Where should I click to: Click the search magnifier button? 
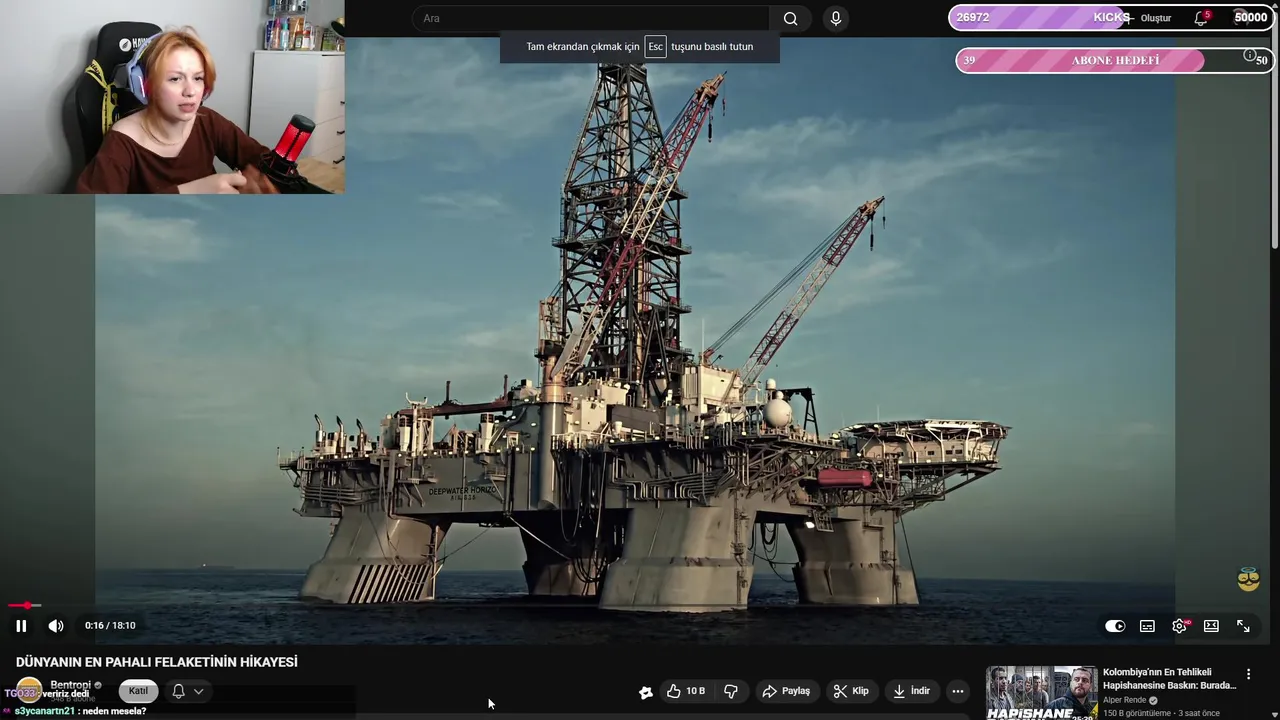tap(790, 18)
